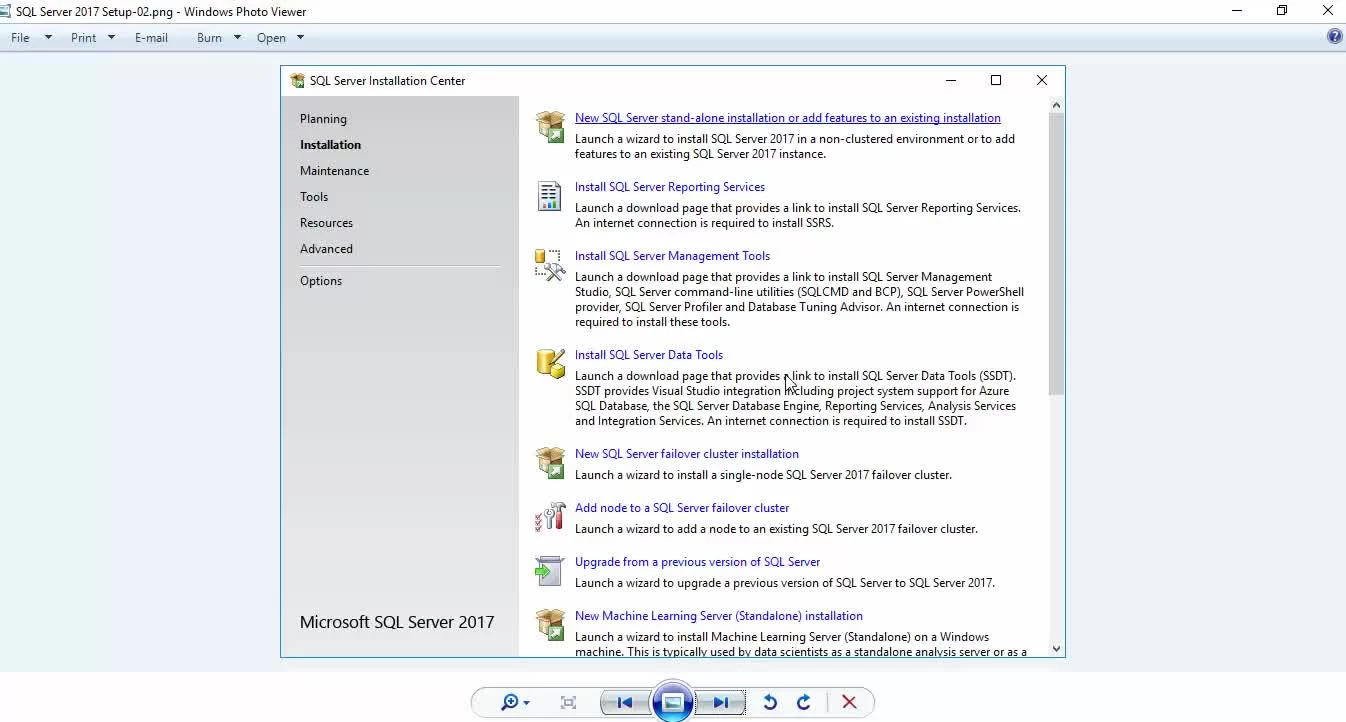
Task: Go to the next photo
Action: click(x=721, y=702)
